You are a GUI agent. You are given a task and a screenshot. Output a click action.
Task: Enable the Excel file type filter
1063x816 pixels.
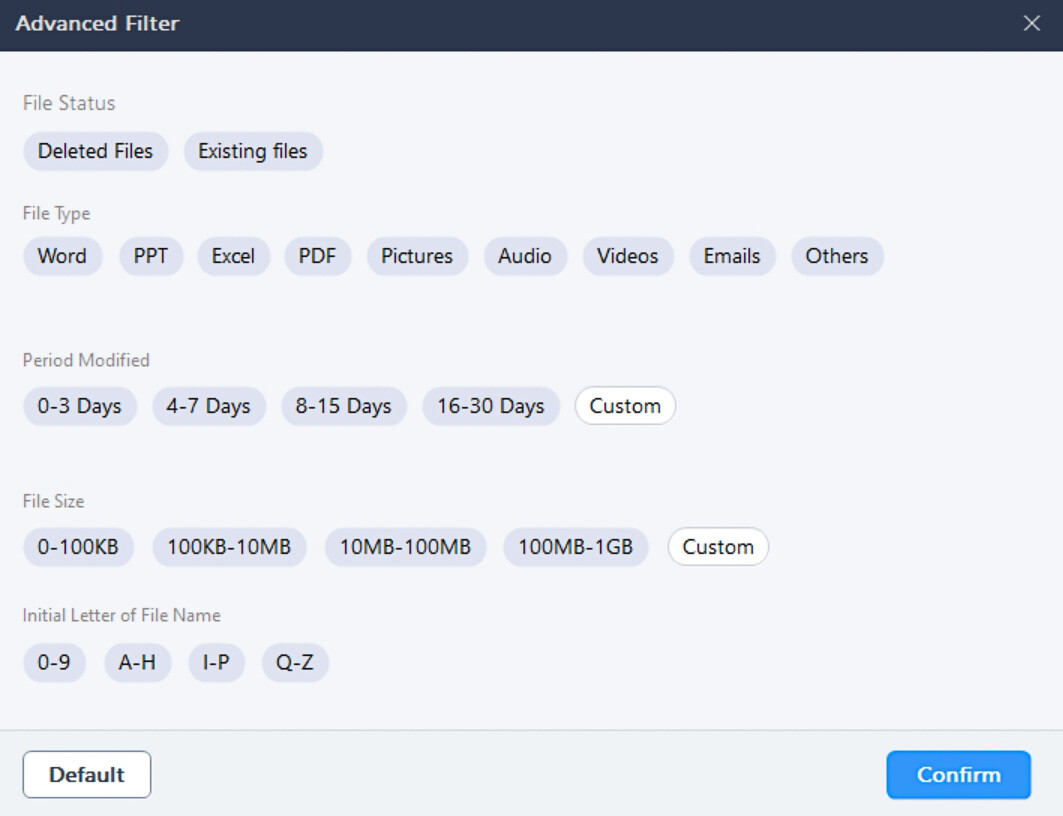point(233,256)
